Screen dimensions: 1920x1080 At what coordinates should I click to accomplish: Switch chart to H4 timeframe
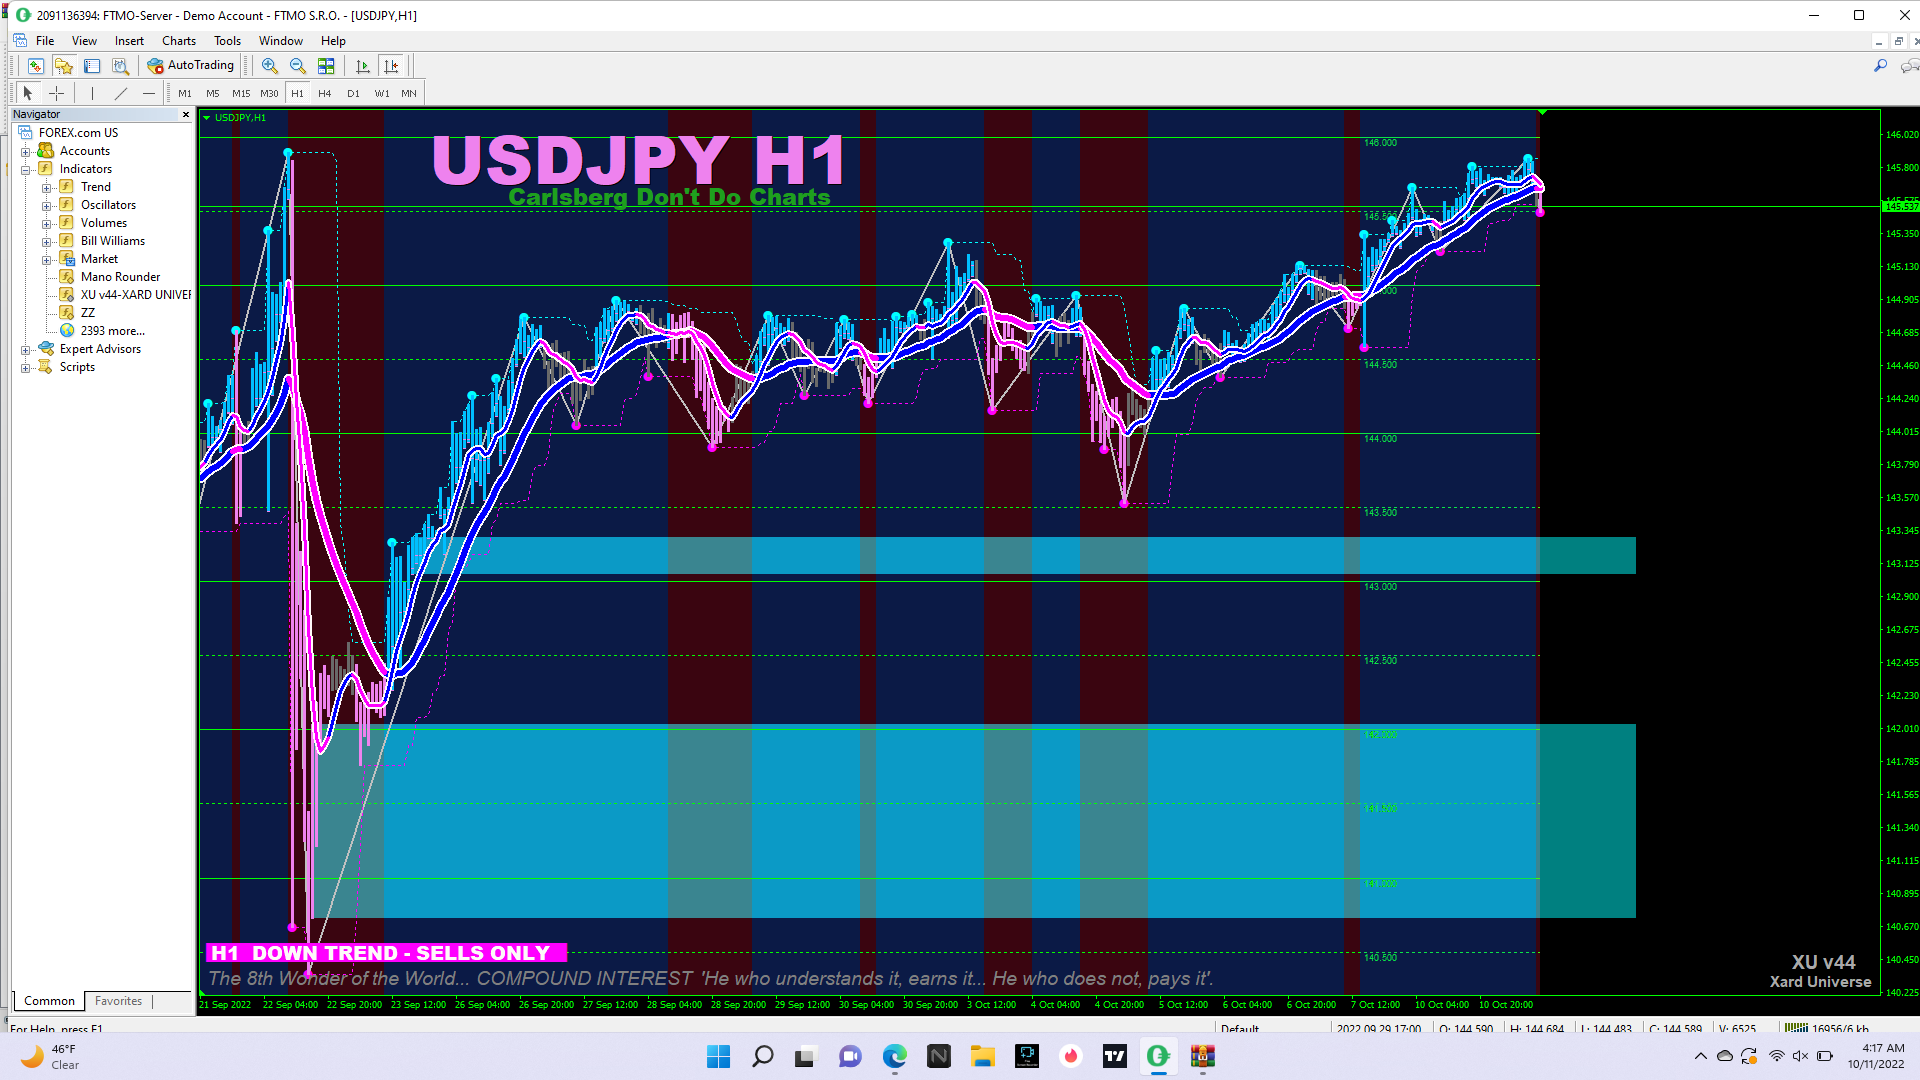pos(324,93)
